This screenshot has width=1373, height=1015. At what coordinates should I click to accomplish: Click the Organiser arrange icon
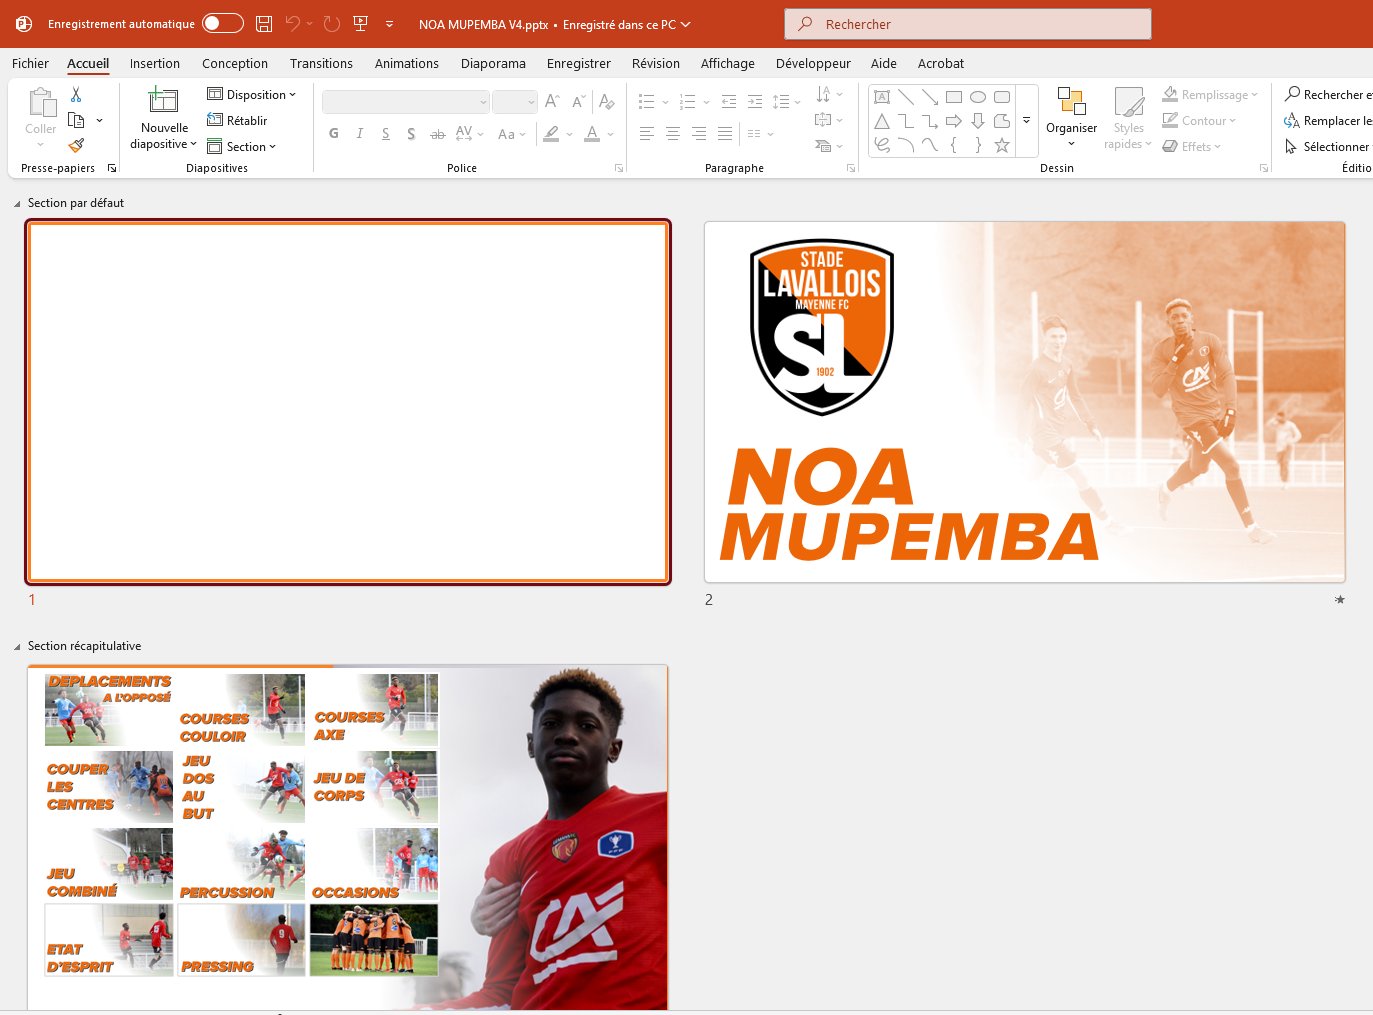coord(1071,101)
